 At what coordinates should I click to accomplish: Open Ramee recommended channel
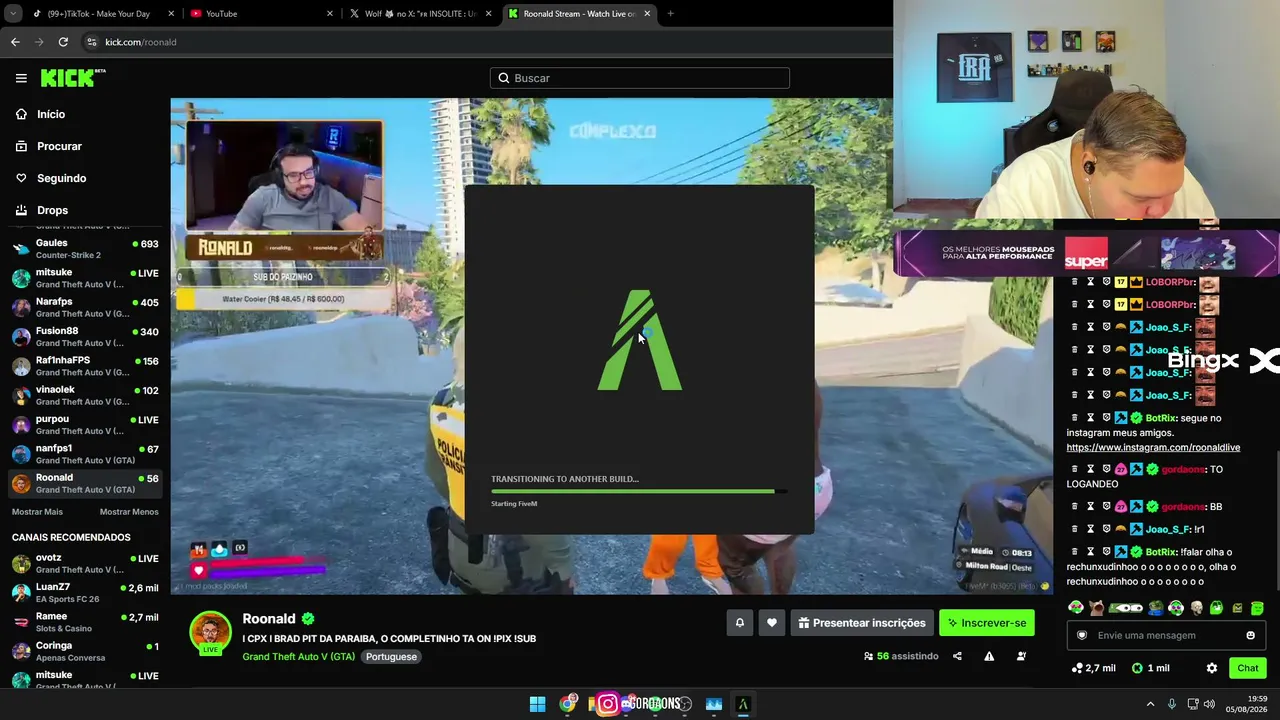[85, 622]
